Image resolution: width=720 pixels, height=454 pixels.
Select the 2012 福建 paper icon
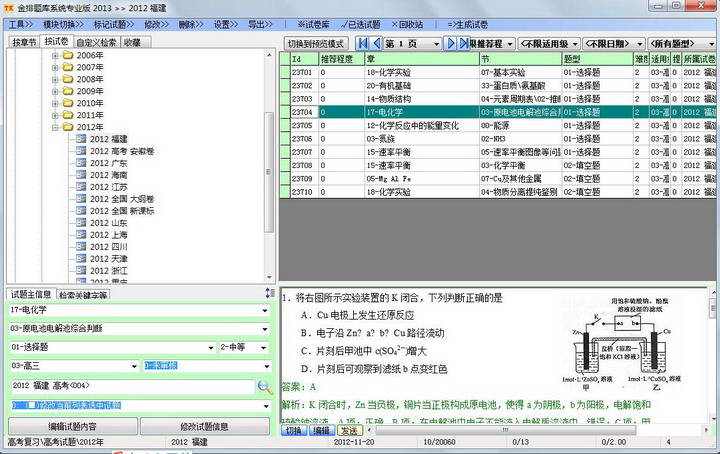click(81, 139)
